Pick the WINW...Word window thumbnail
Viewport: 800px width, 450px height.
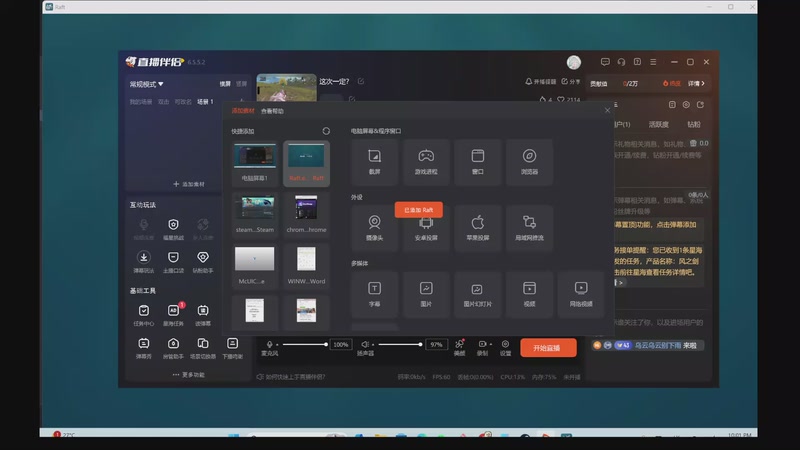[306, 265]
